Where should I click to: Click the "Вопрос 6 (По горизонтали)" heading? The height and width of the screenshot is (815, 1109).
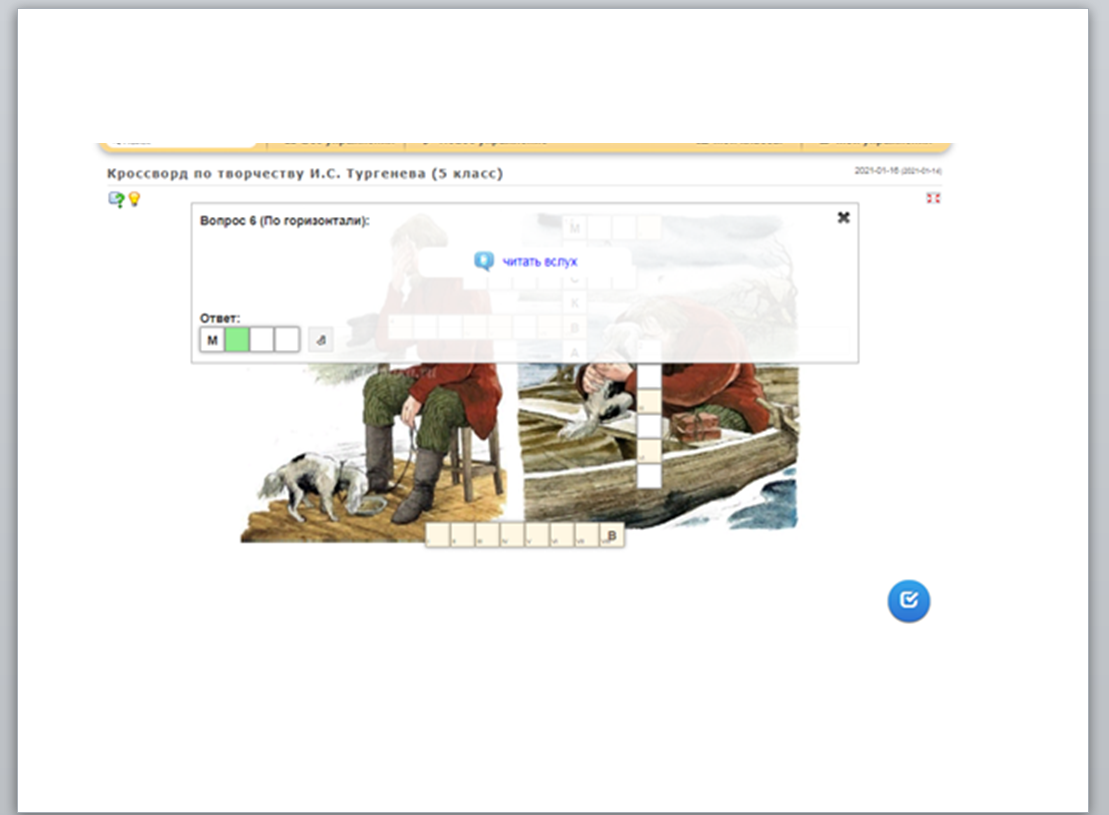(x=284, y=220)
